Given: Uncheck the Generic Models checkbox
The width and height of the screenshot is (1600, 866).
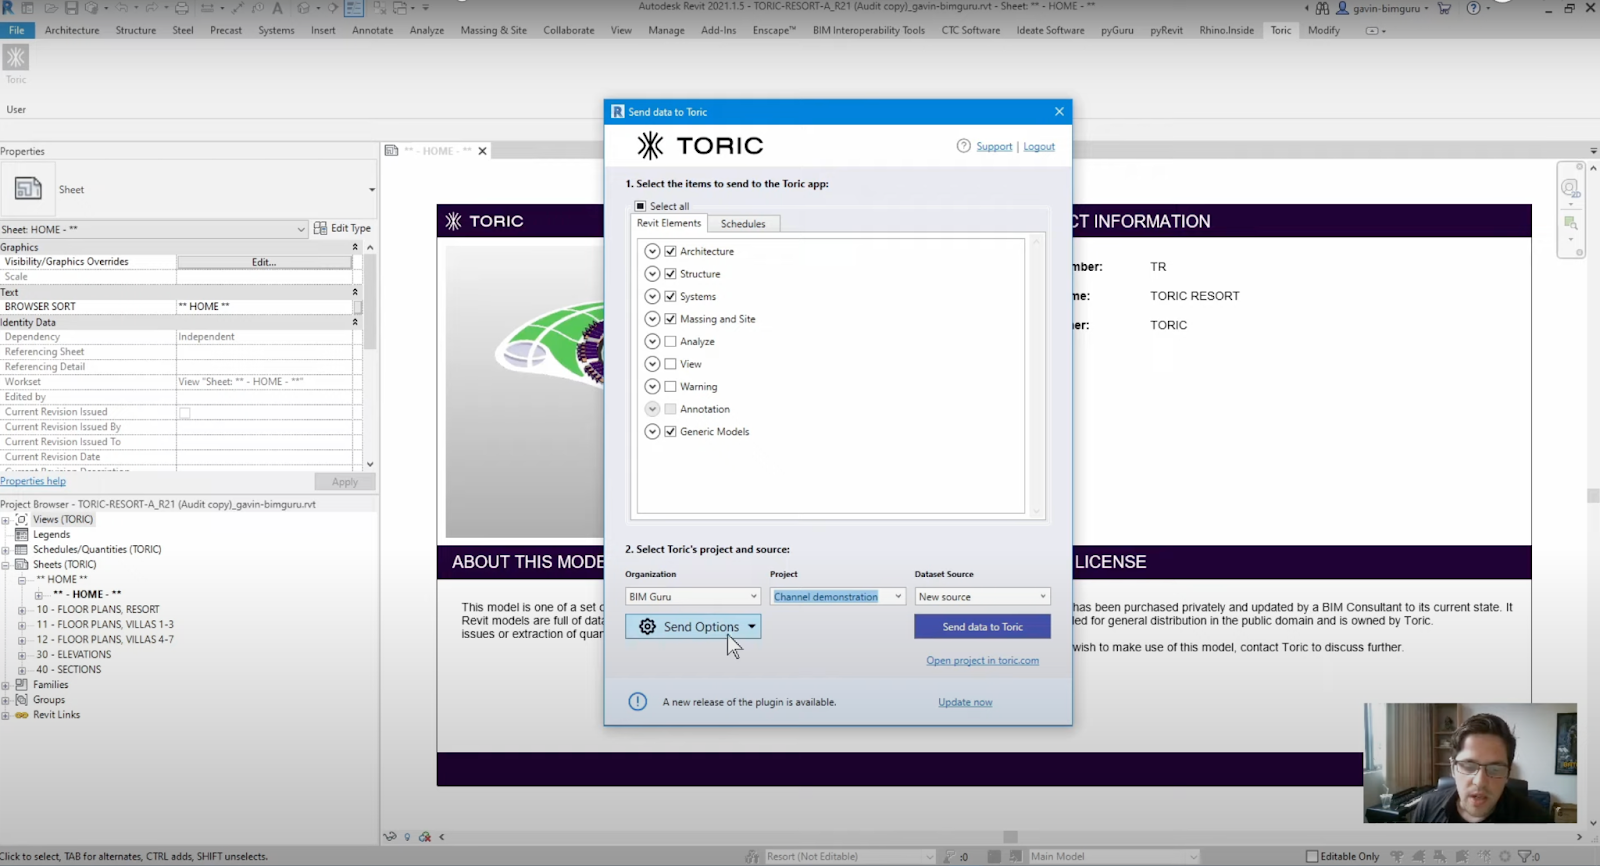Looking at the screenshot, I should 670,432.
